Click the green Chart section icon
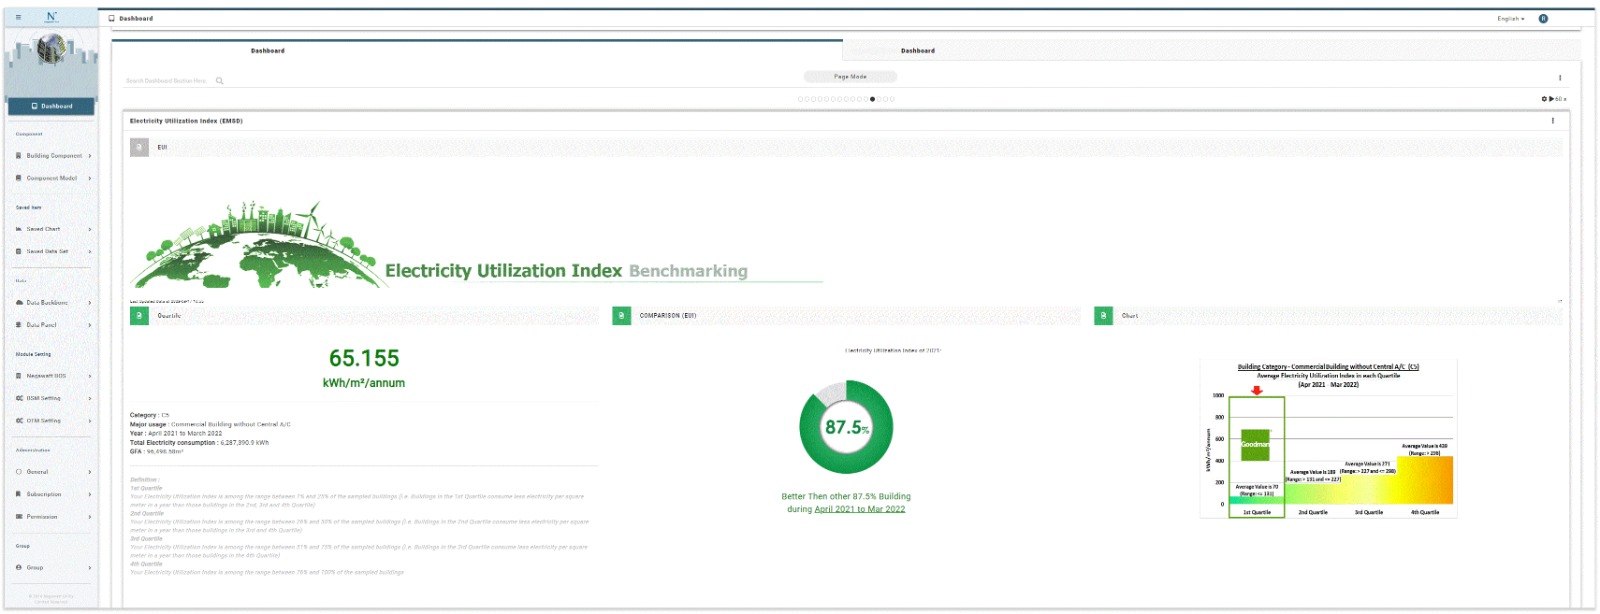This screenshot has height=614, width=1600. click(1103, 316)
